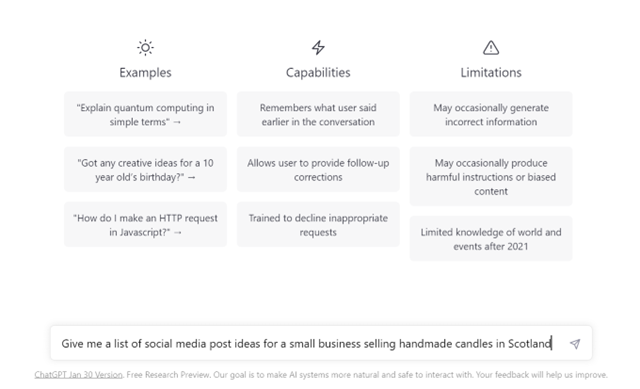Click the arrow in quantum computing example
This screenshot has width=640, height=389.
tap(177, 122)
